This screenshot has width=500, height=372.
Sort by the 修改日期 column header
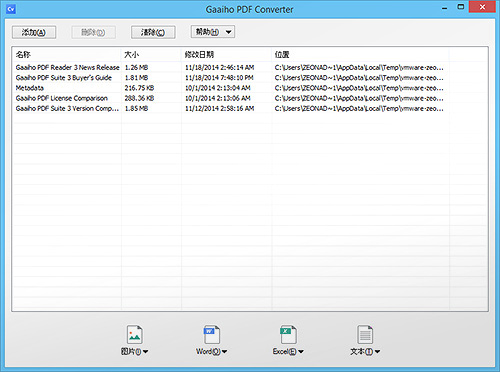[199, 54]
